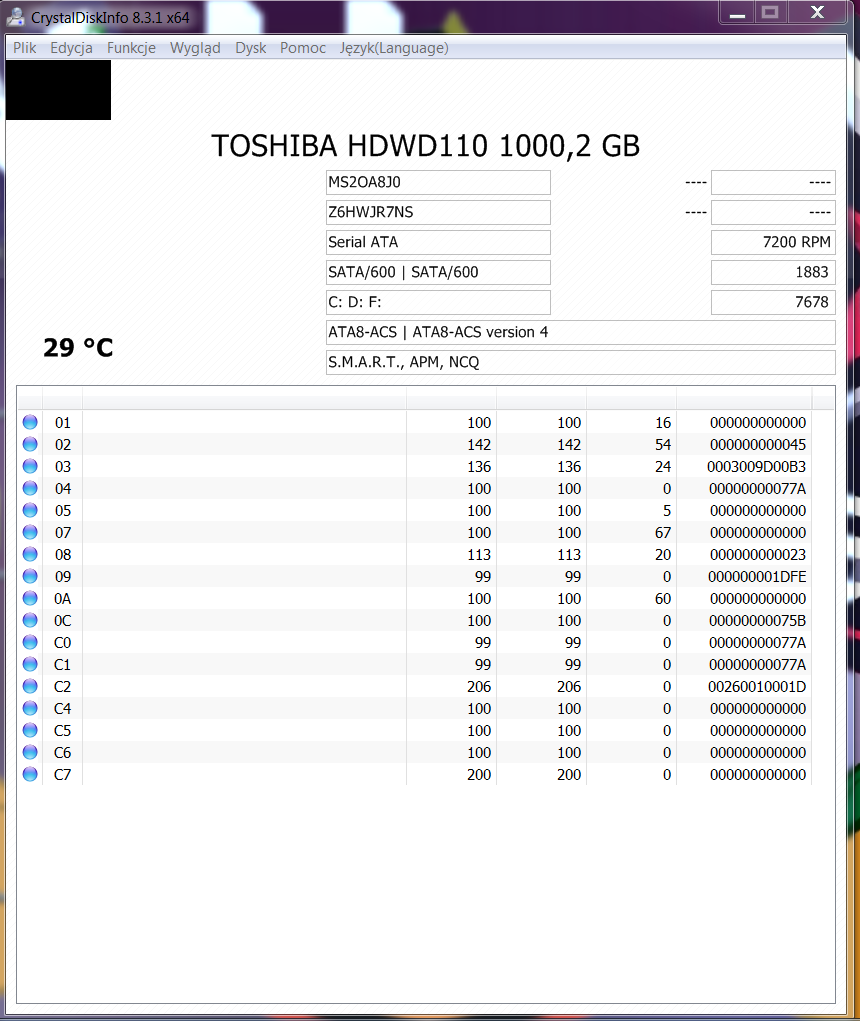
Task: Open the Wygląd menu
Action: (x=195, y=48)
